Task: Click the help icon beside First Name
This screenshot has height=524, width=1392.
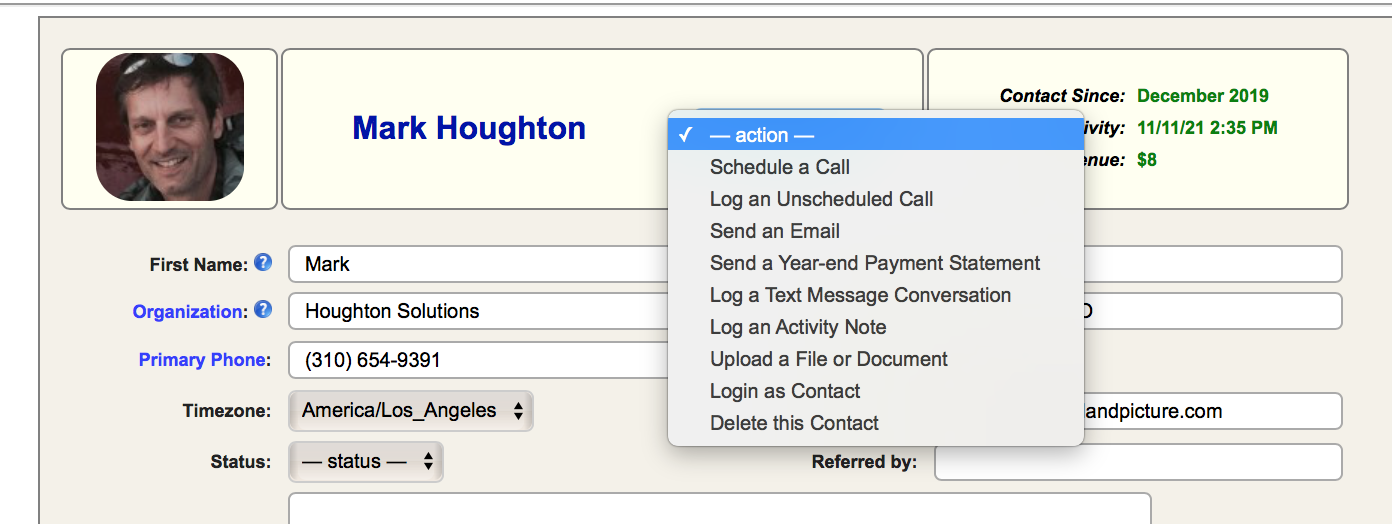Action: pyautogui.click(x=263, y=263)
